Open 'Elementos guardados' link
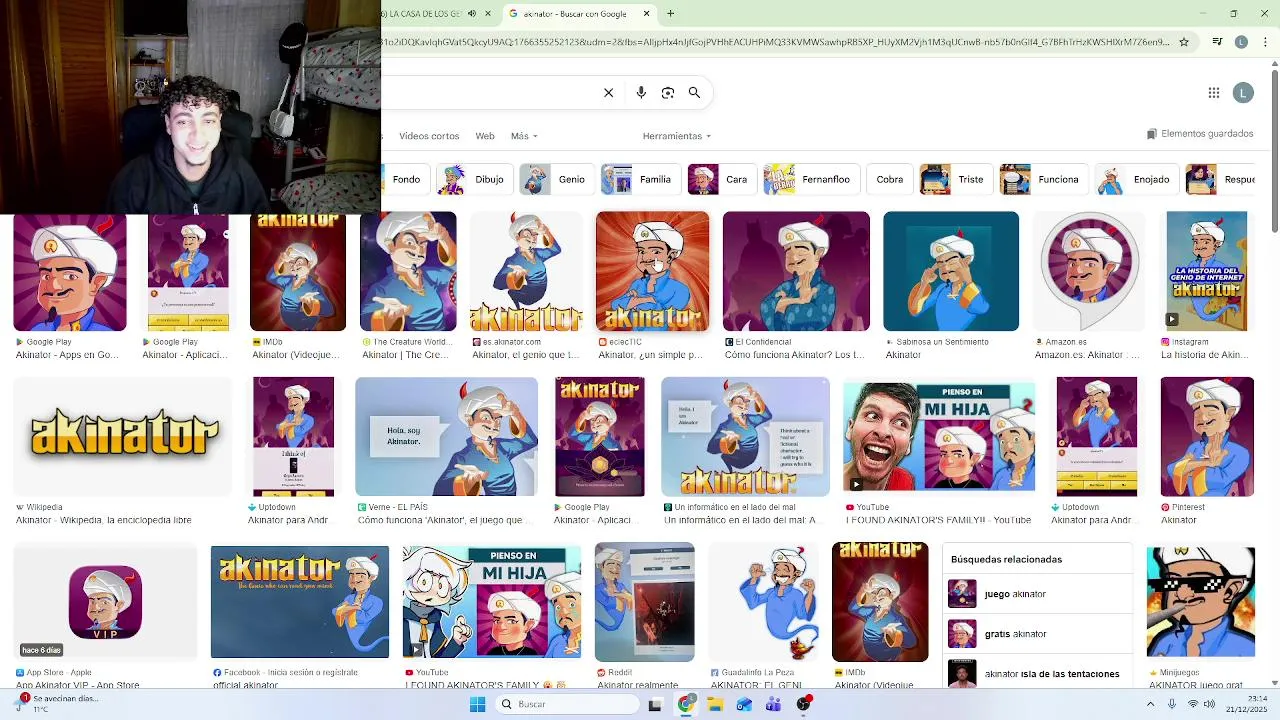 click(1200, 134)
